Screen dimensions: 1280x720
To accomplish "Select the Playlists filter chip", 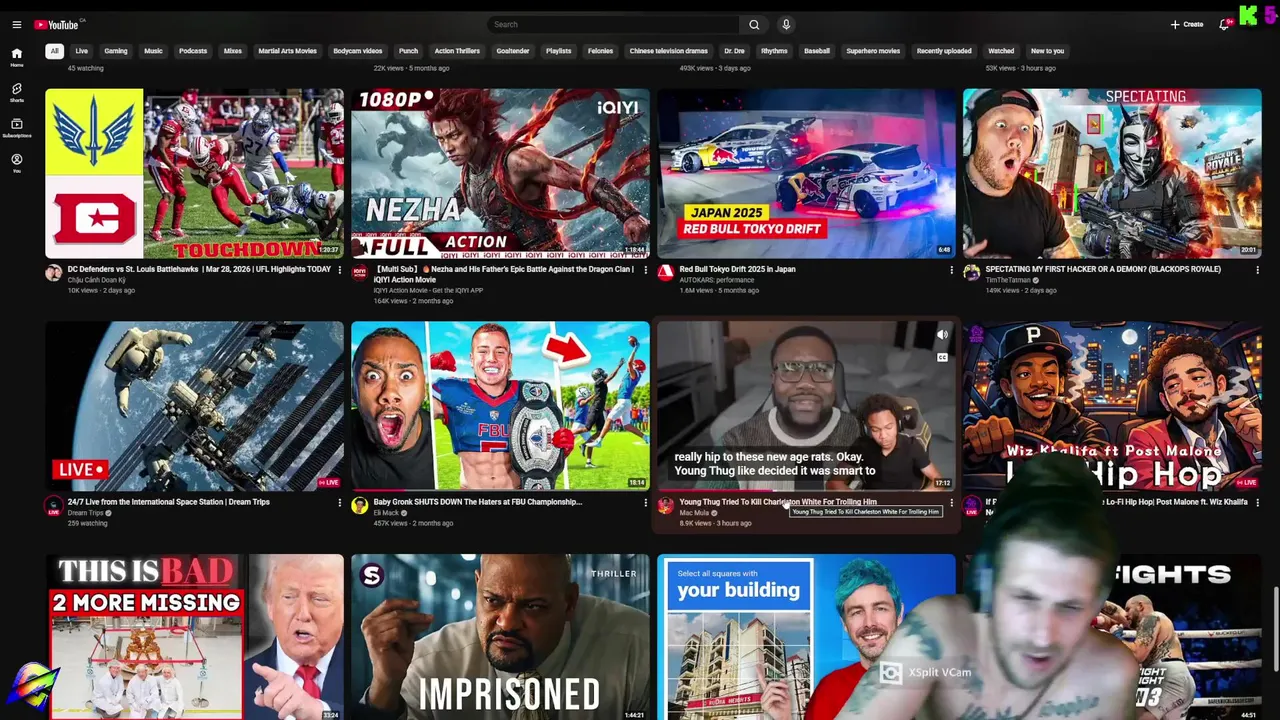I will (x=558, y=51).
